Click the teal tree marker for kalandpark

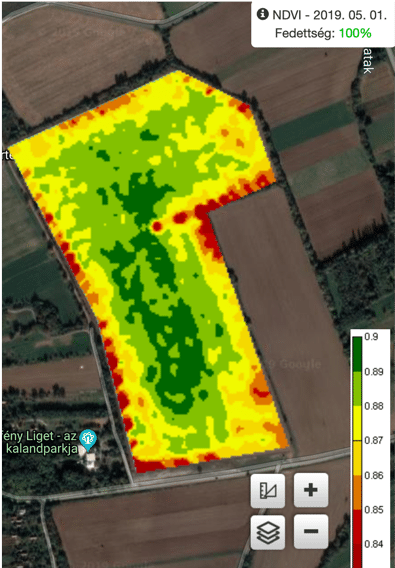coord(88,439)
